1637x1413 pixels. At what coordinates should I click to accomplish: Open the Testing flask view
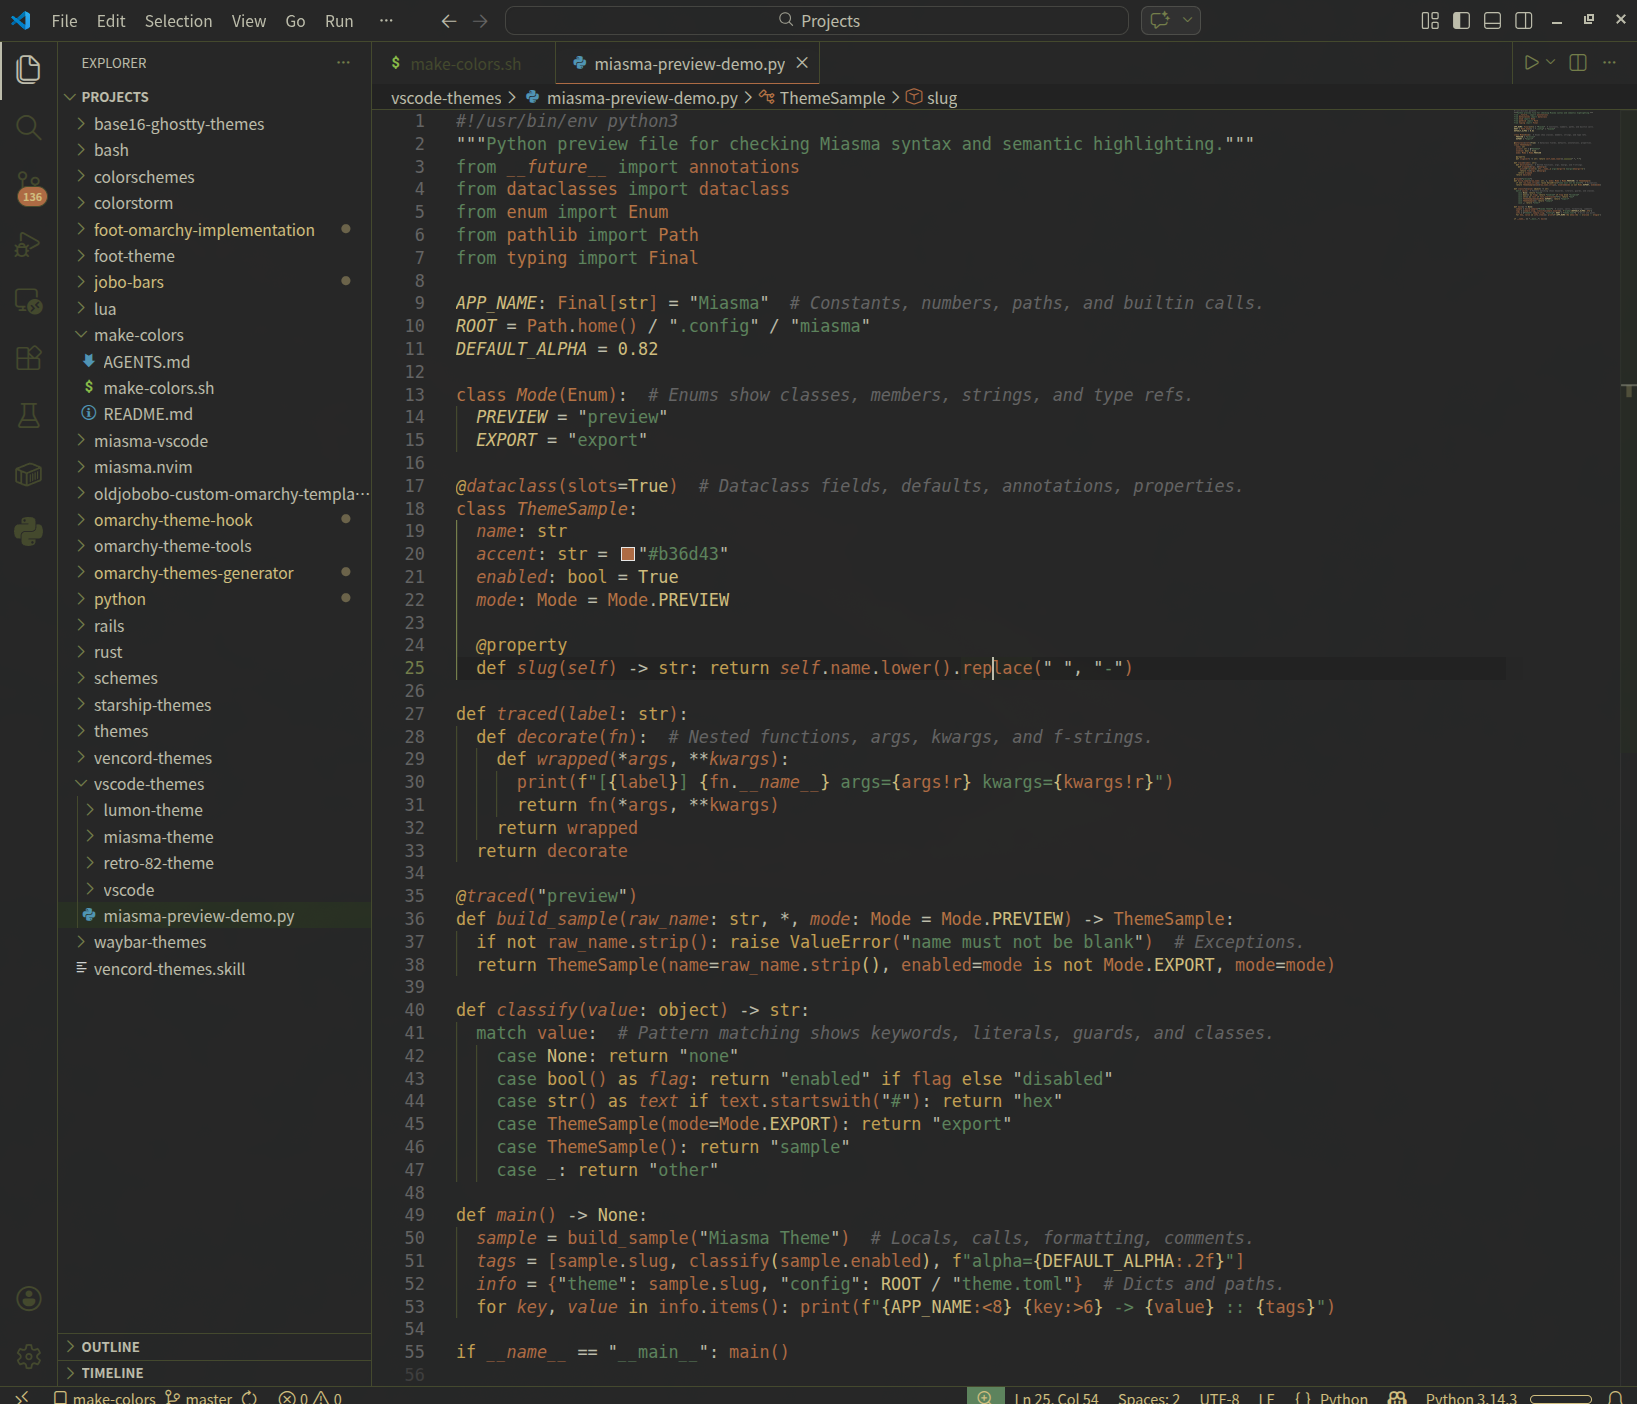pyautogui.click(x=28, y=416)
